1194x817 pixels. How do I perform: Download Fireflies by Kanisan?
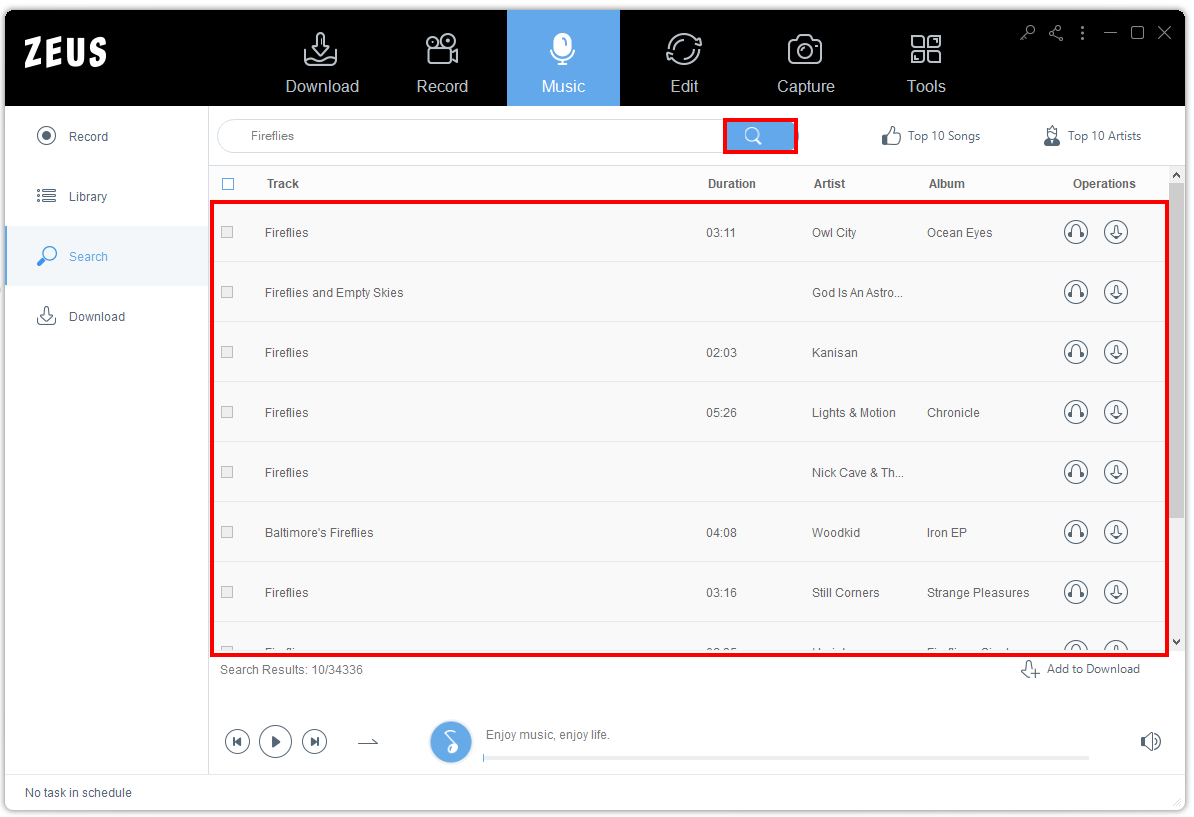tap(1116, 352)
